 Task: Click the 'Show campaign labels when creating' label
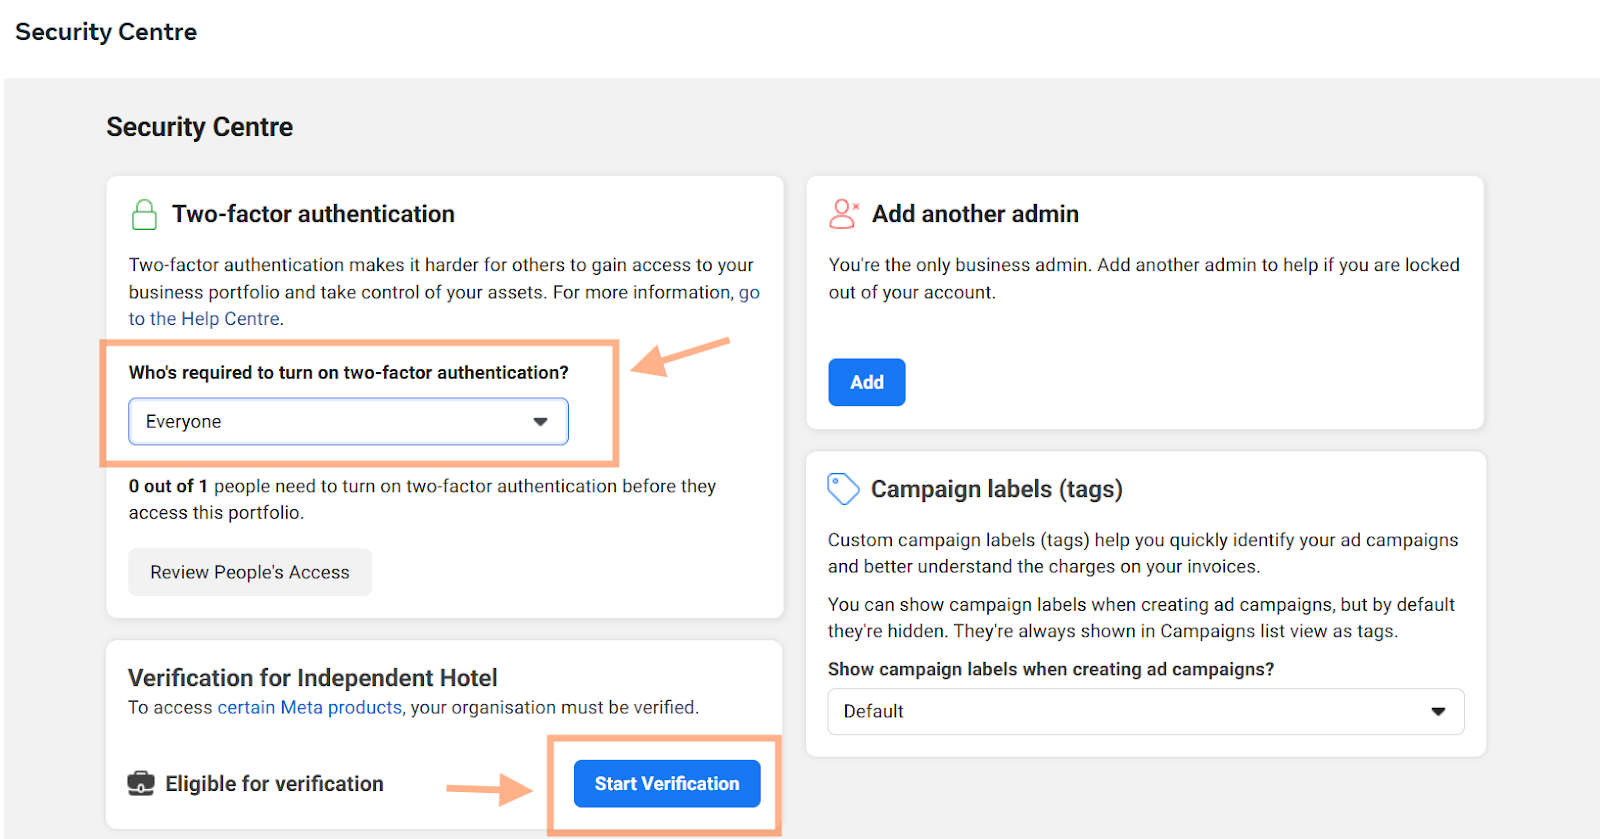click(x=1050, y=669)
